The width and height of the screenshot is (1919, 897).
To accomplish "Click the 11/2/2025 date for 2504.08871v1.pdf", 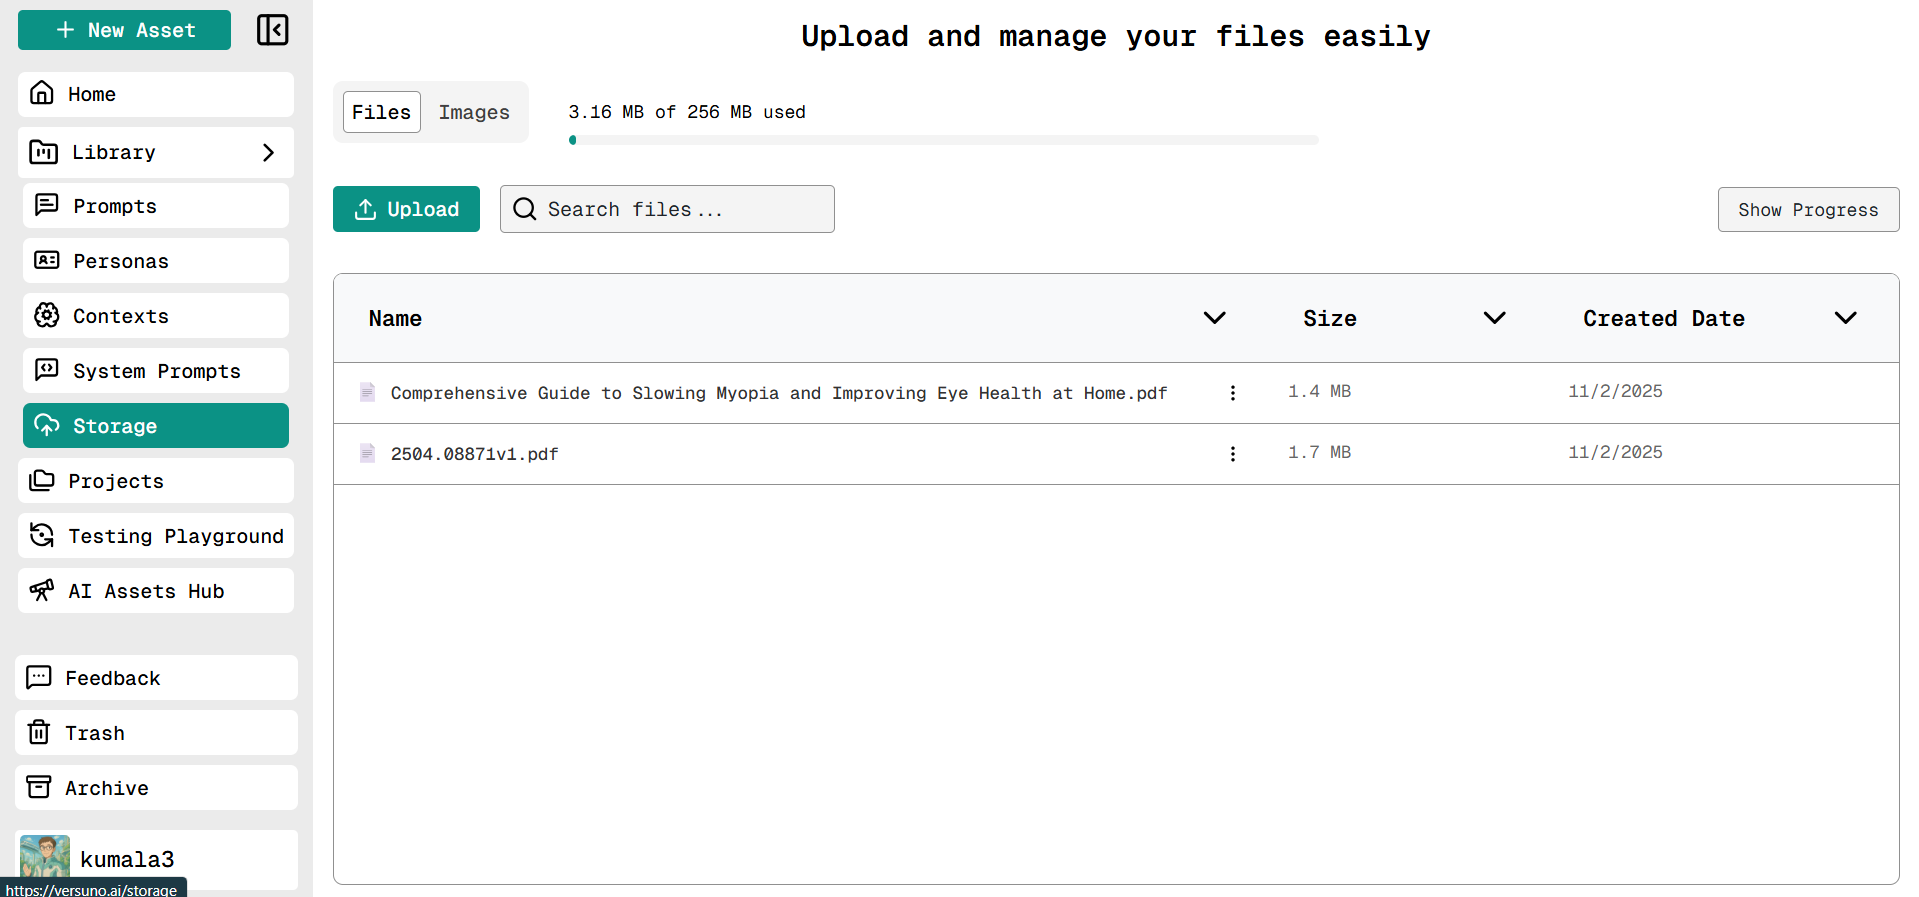I will [x=1615, y=452].
